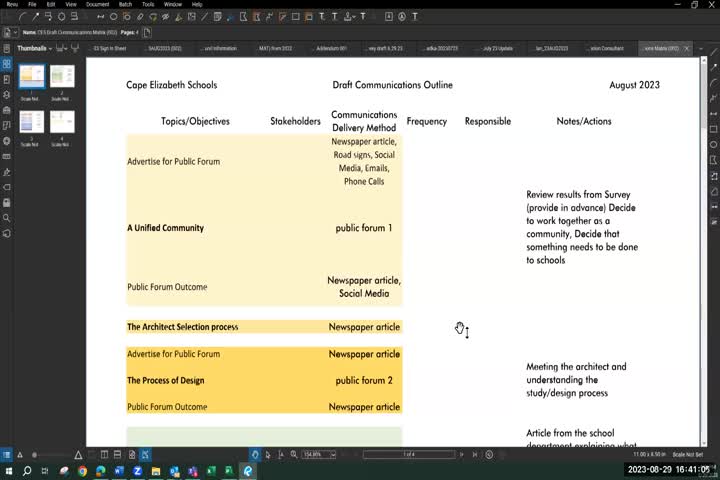Viewport: 720px width, 480px height.
Task: Select the Callout tool
Action: [48, 17]
